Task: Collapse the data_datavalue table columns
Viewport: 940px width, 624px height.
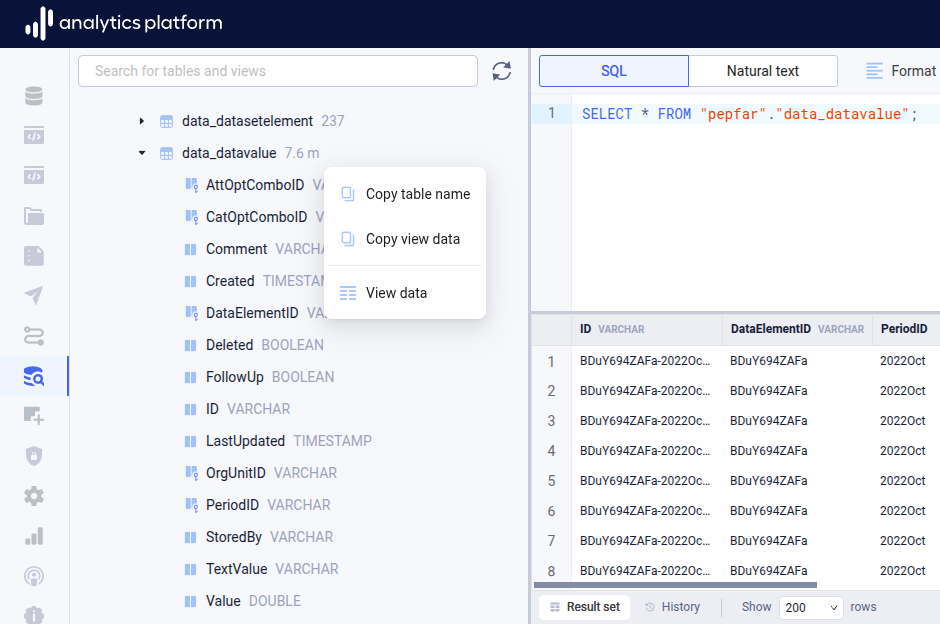Action: point(142,152)
